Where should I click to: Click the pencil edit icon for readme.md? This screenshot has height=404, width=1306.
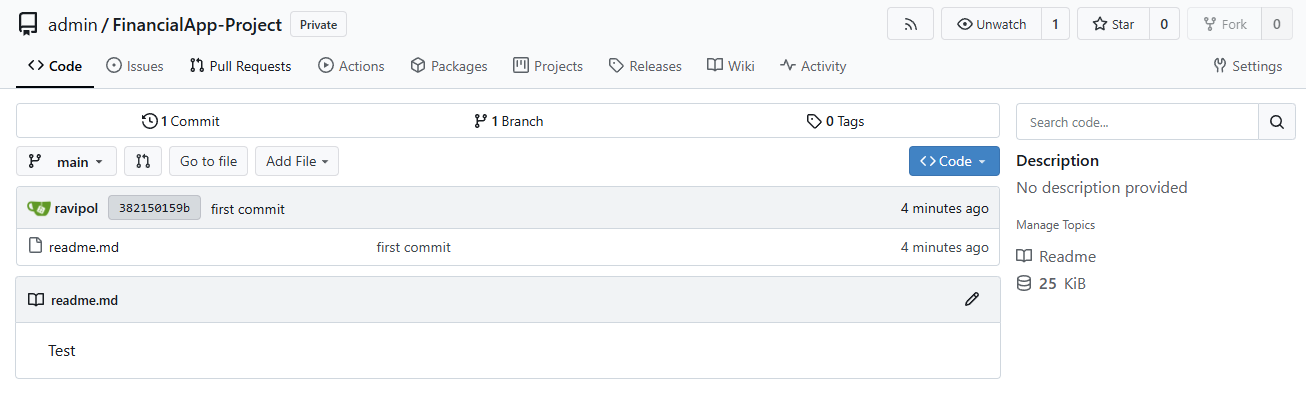pyautogui.click(x=971, y=299)
